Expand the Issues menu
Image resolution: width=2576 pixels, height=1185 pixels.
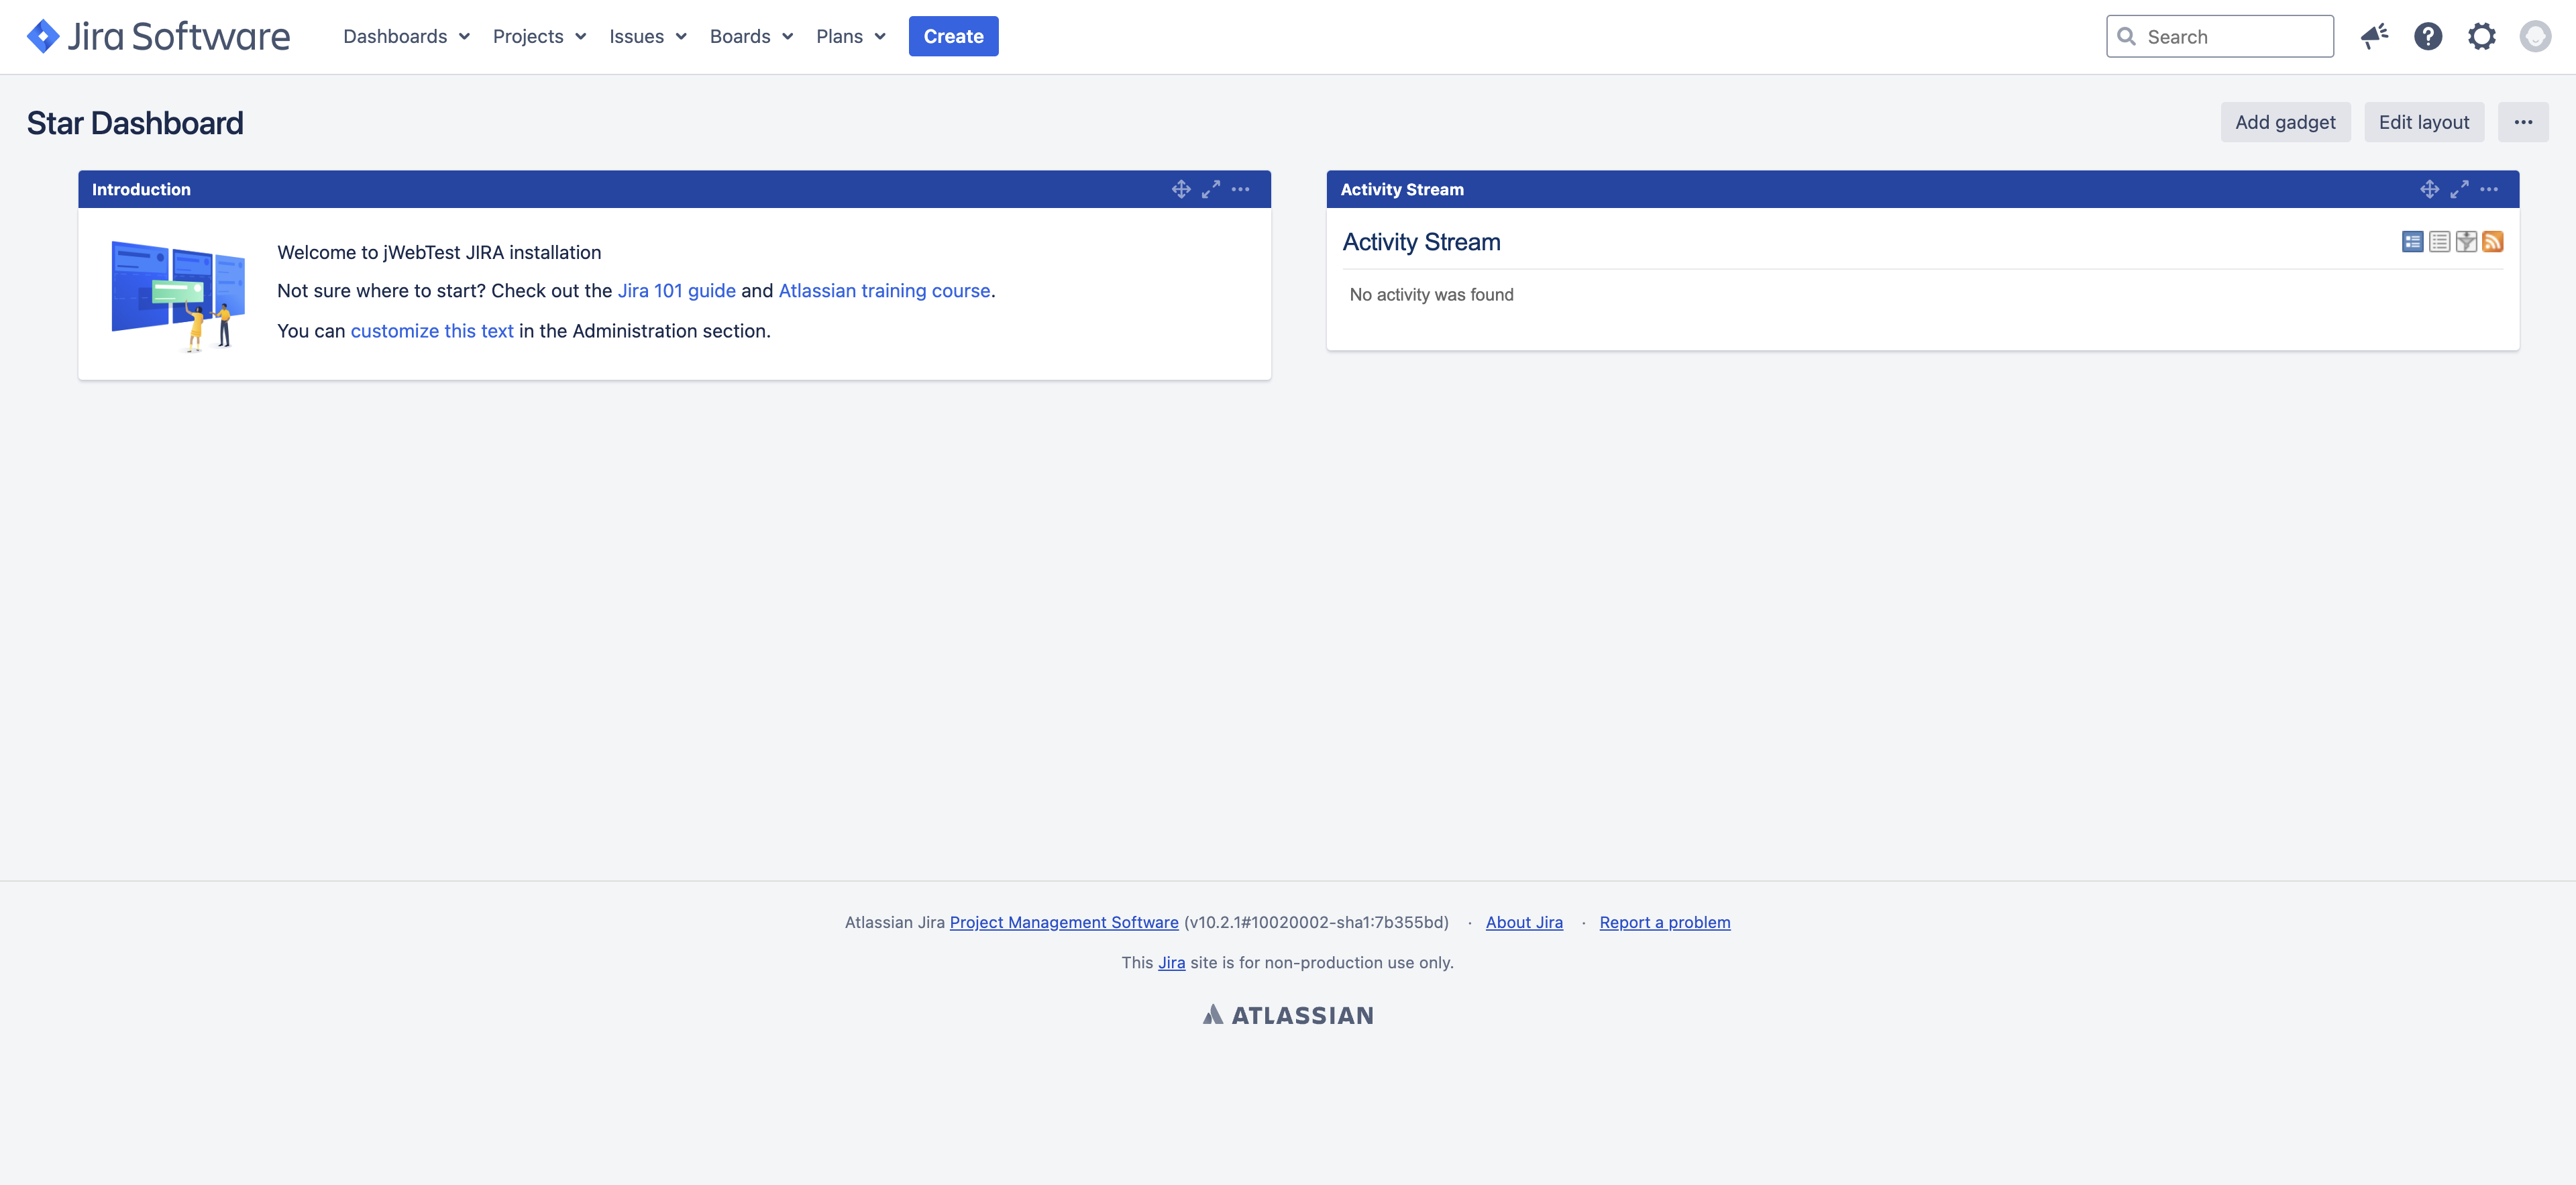pyautogui.click(x=648, y=37)
